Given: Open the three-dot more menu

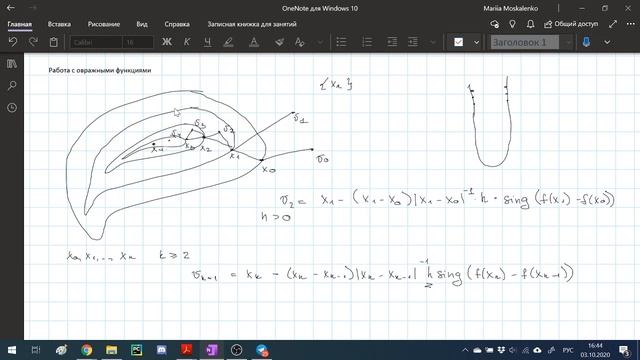Looking at the screenshot, I should tap(631, 24).
